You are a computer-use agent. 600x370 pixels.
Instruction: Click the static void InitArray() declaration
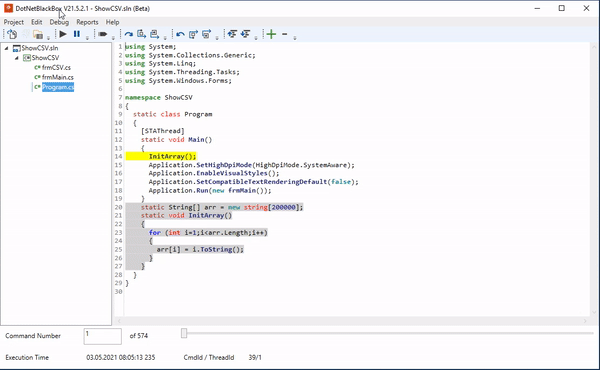point(186,215)
